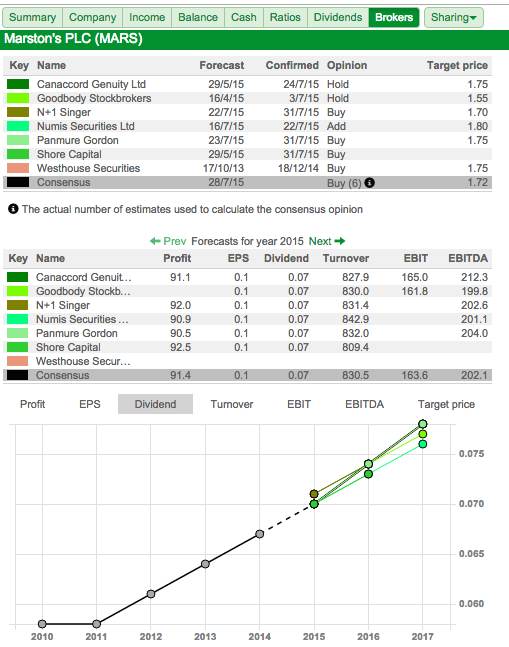Click the 2011 dividend data point
Viewport: 509px width, 647px height.
96,624
